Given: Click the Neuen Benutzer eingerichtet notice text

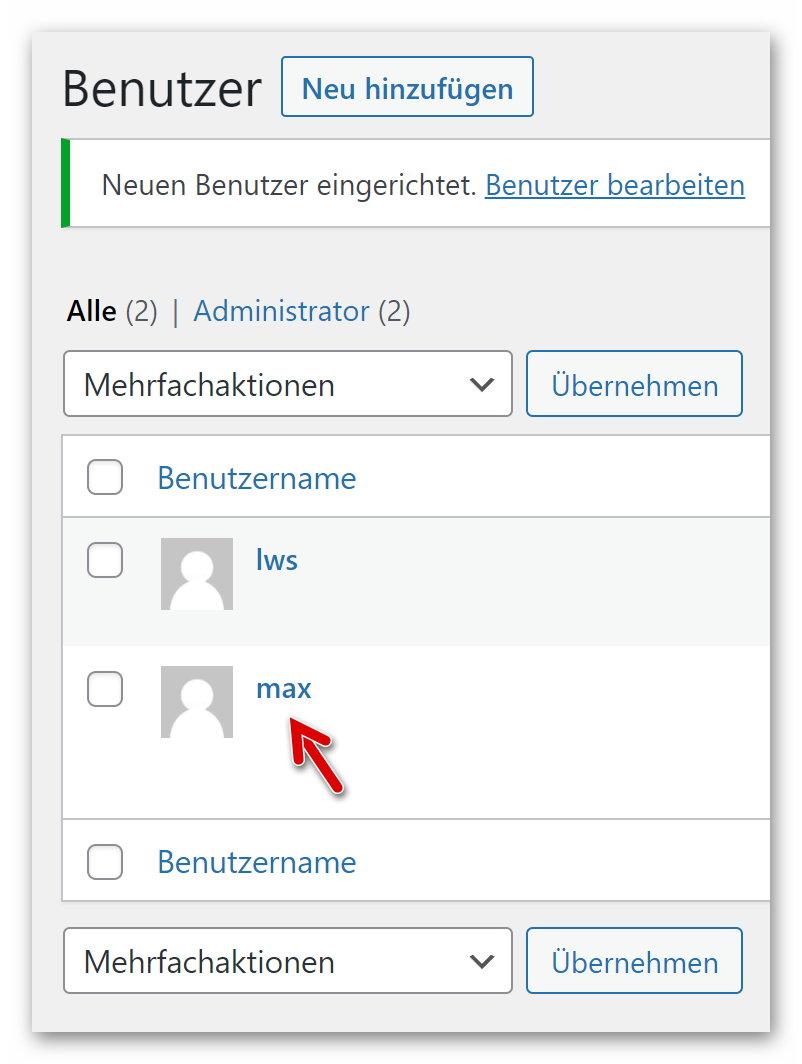Looking at the screenshot, I should click(x=289, y=185).
